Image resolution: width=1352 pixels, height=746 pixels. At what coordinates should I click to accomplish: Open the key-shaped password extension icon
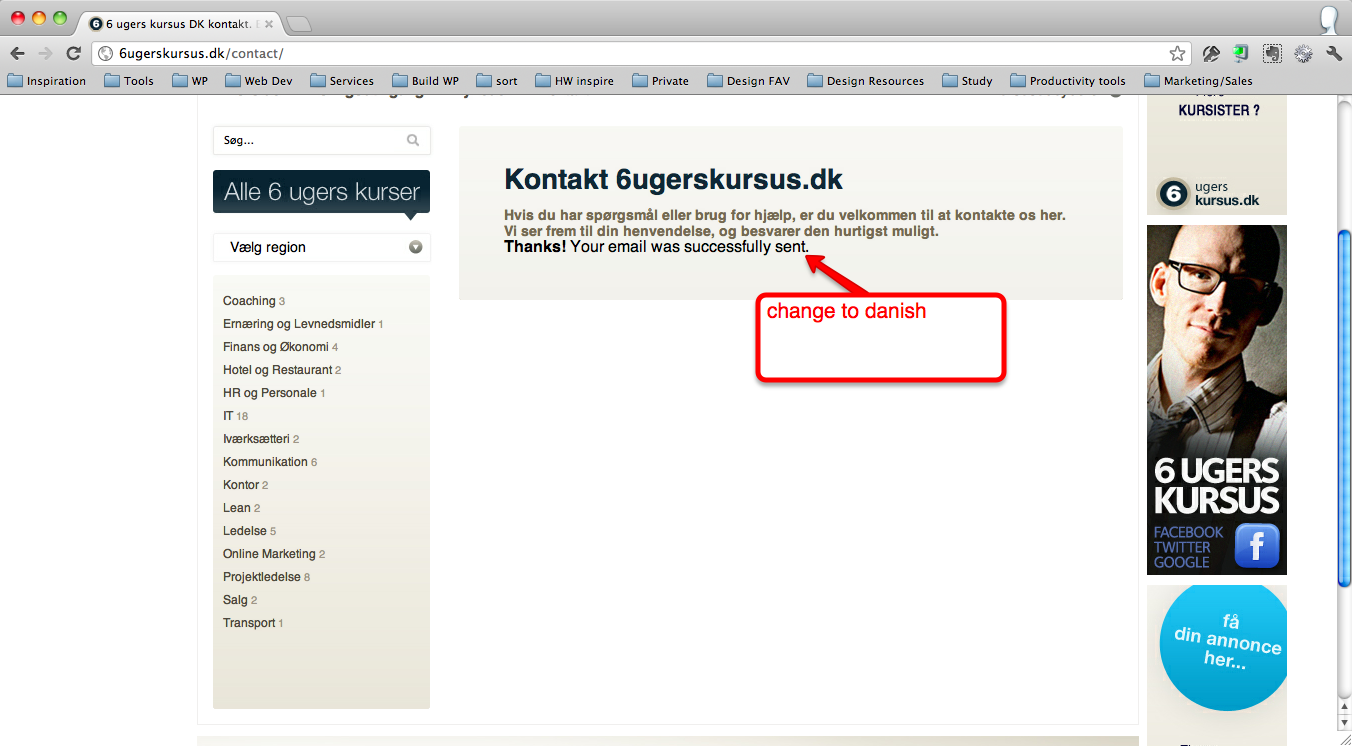1211,53
